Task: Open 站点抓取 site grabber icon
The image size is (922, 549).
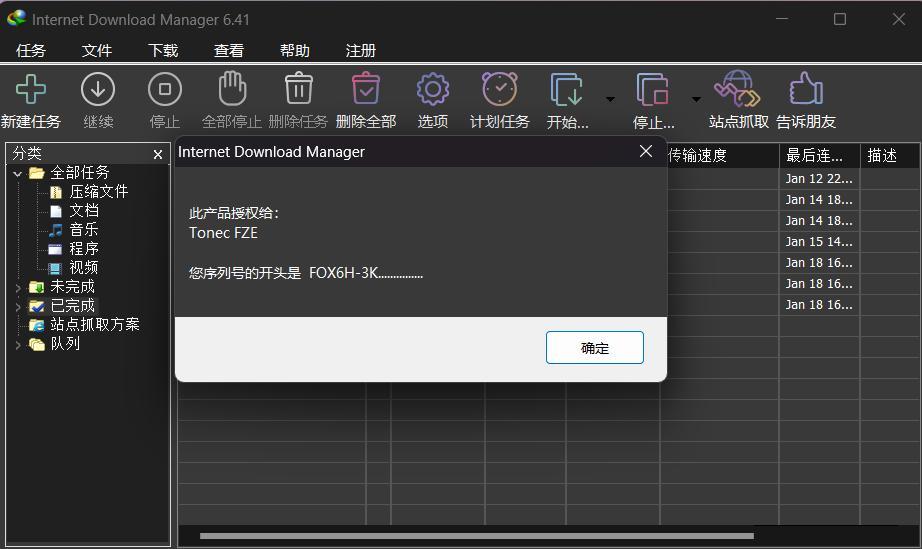Action: tap(737, 88)
